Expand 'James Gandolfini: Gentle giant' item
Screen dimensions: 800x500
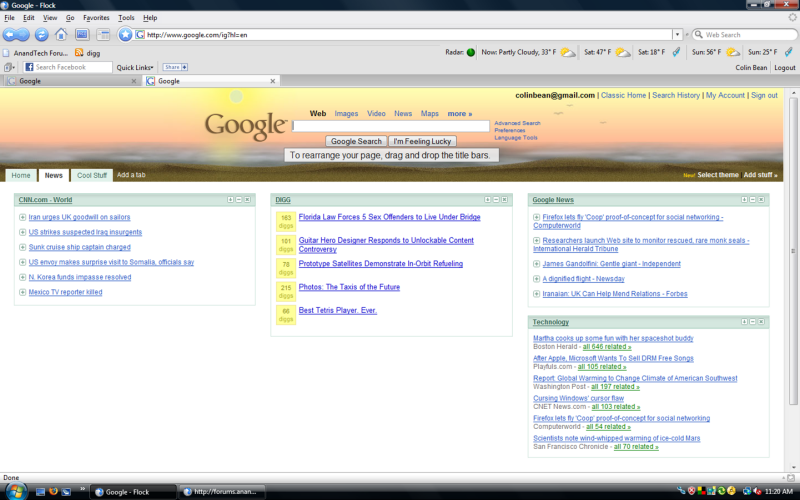tap(536, 264)
